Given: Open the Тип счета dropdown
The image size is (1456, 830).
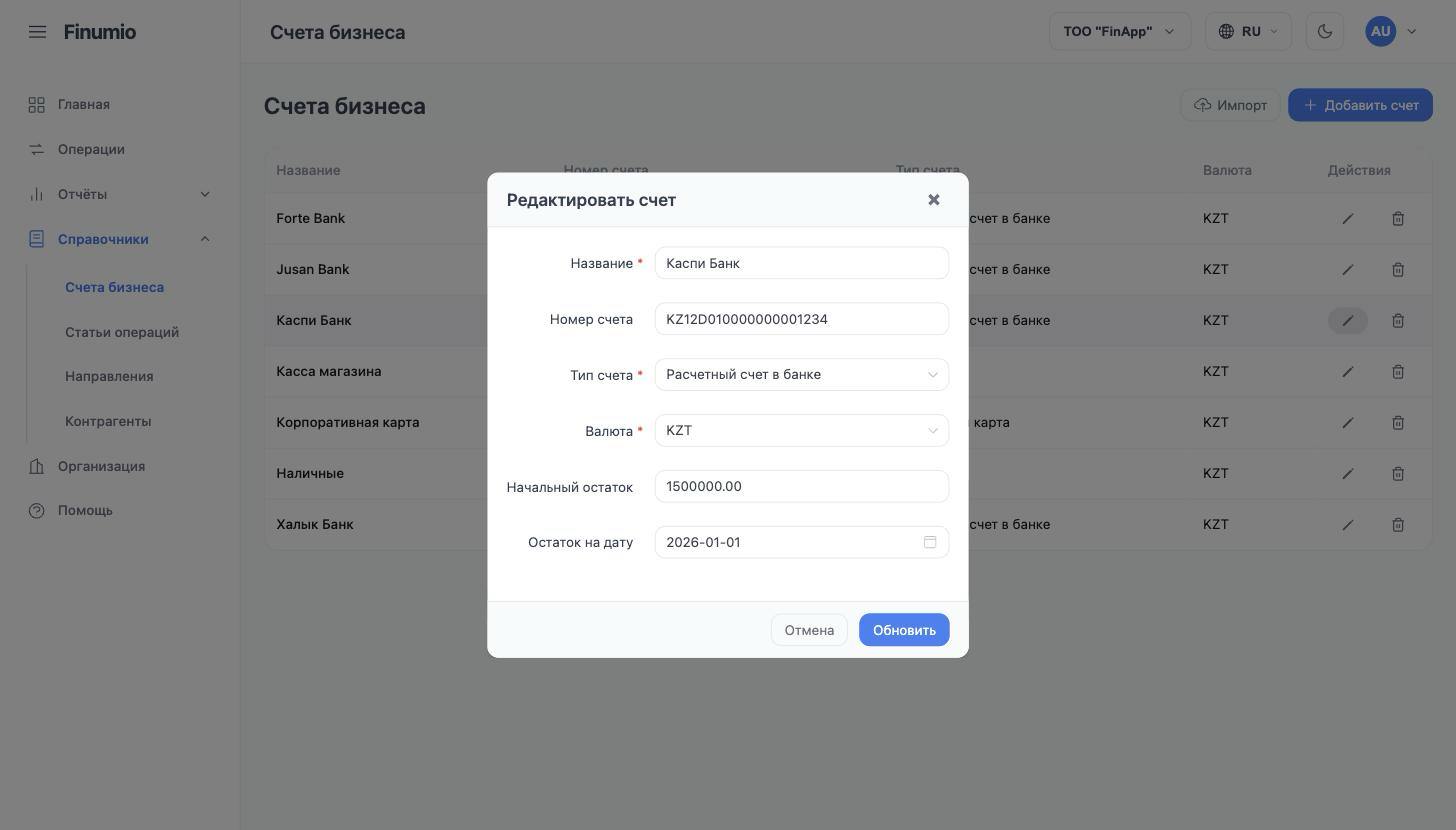Looking at the screenshot, I should [x=802, y=375].
